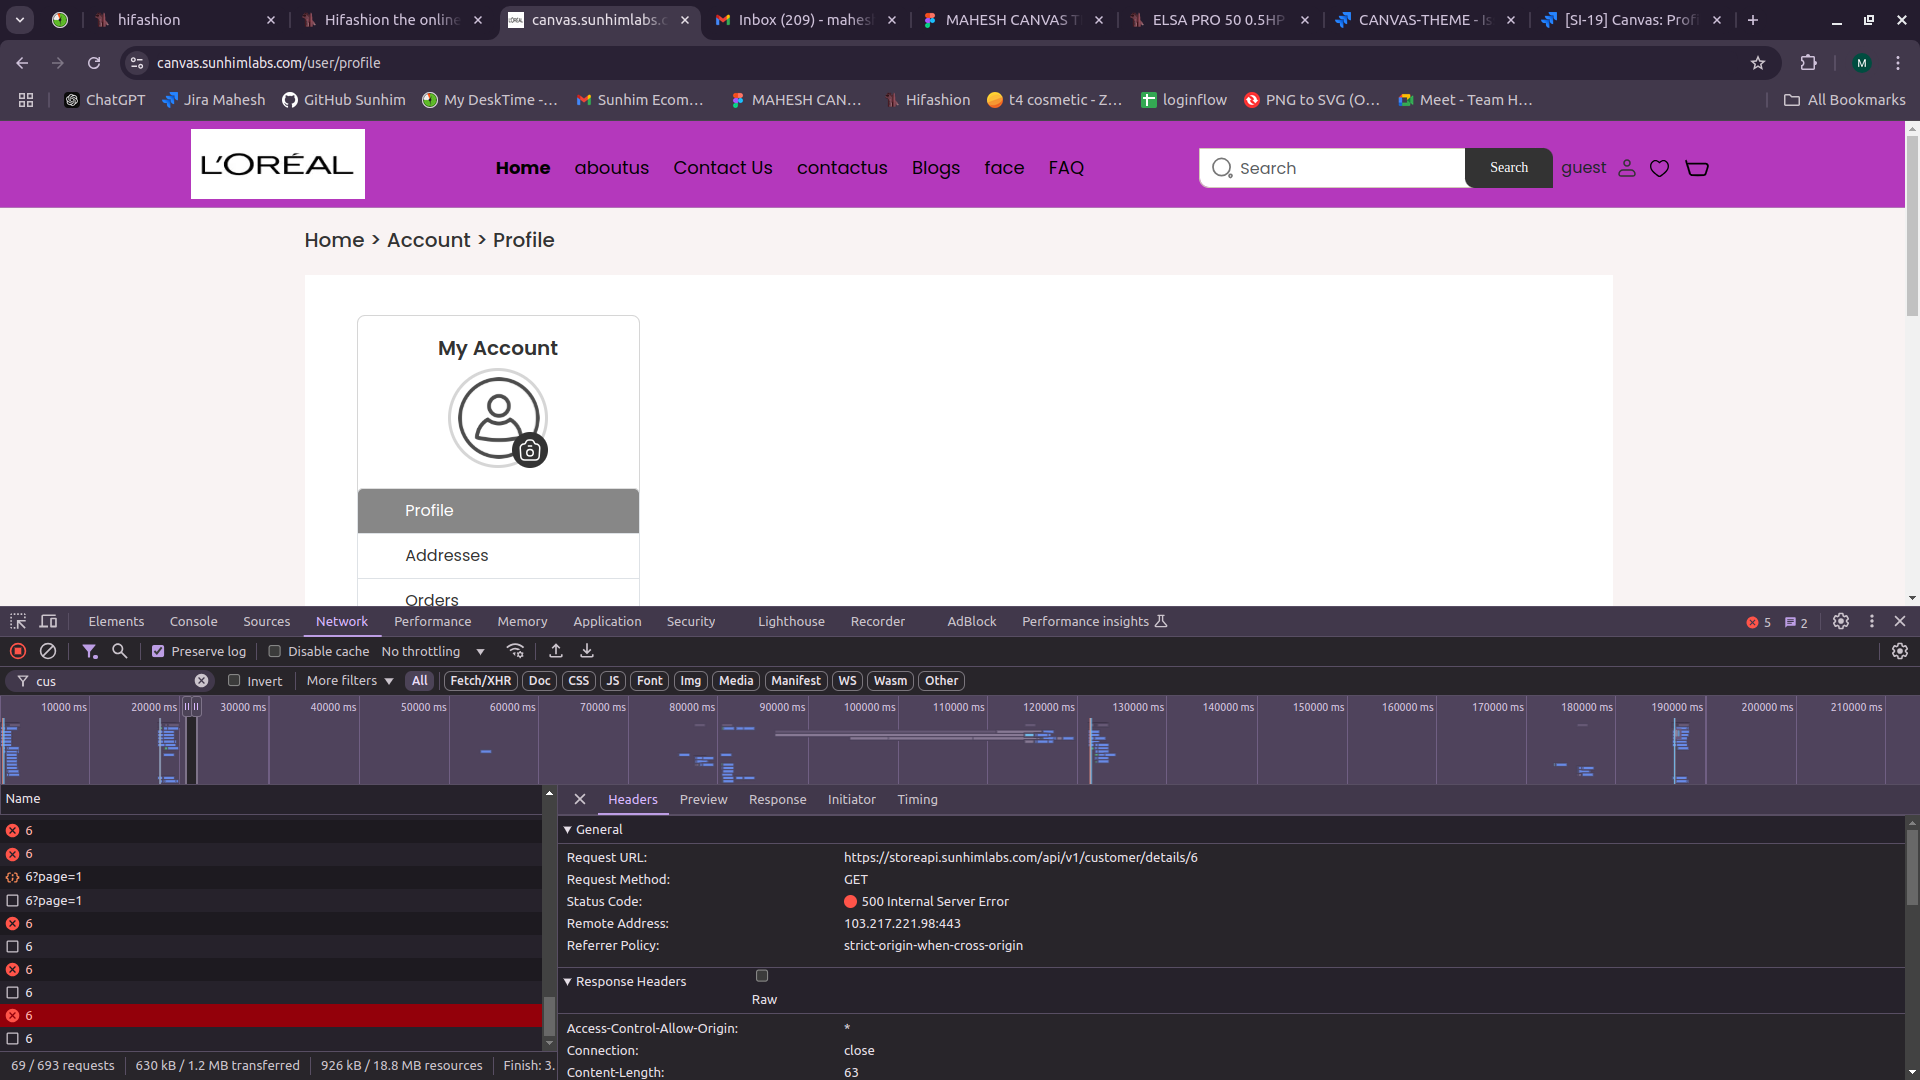Screen dimensions: 1920x1080
Task: Click the camera icon on the profile avatar
Action: (x=529, y=451)
